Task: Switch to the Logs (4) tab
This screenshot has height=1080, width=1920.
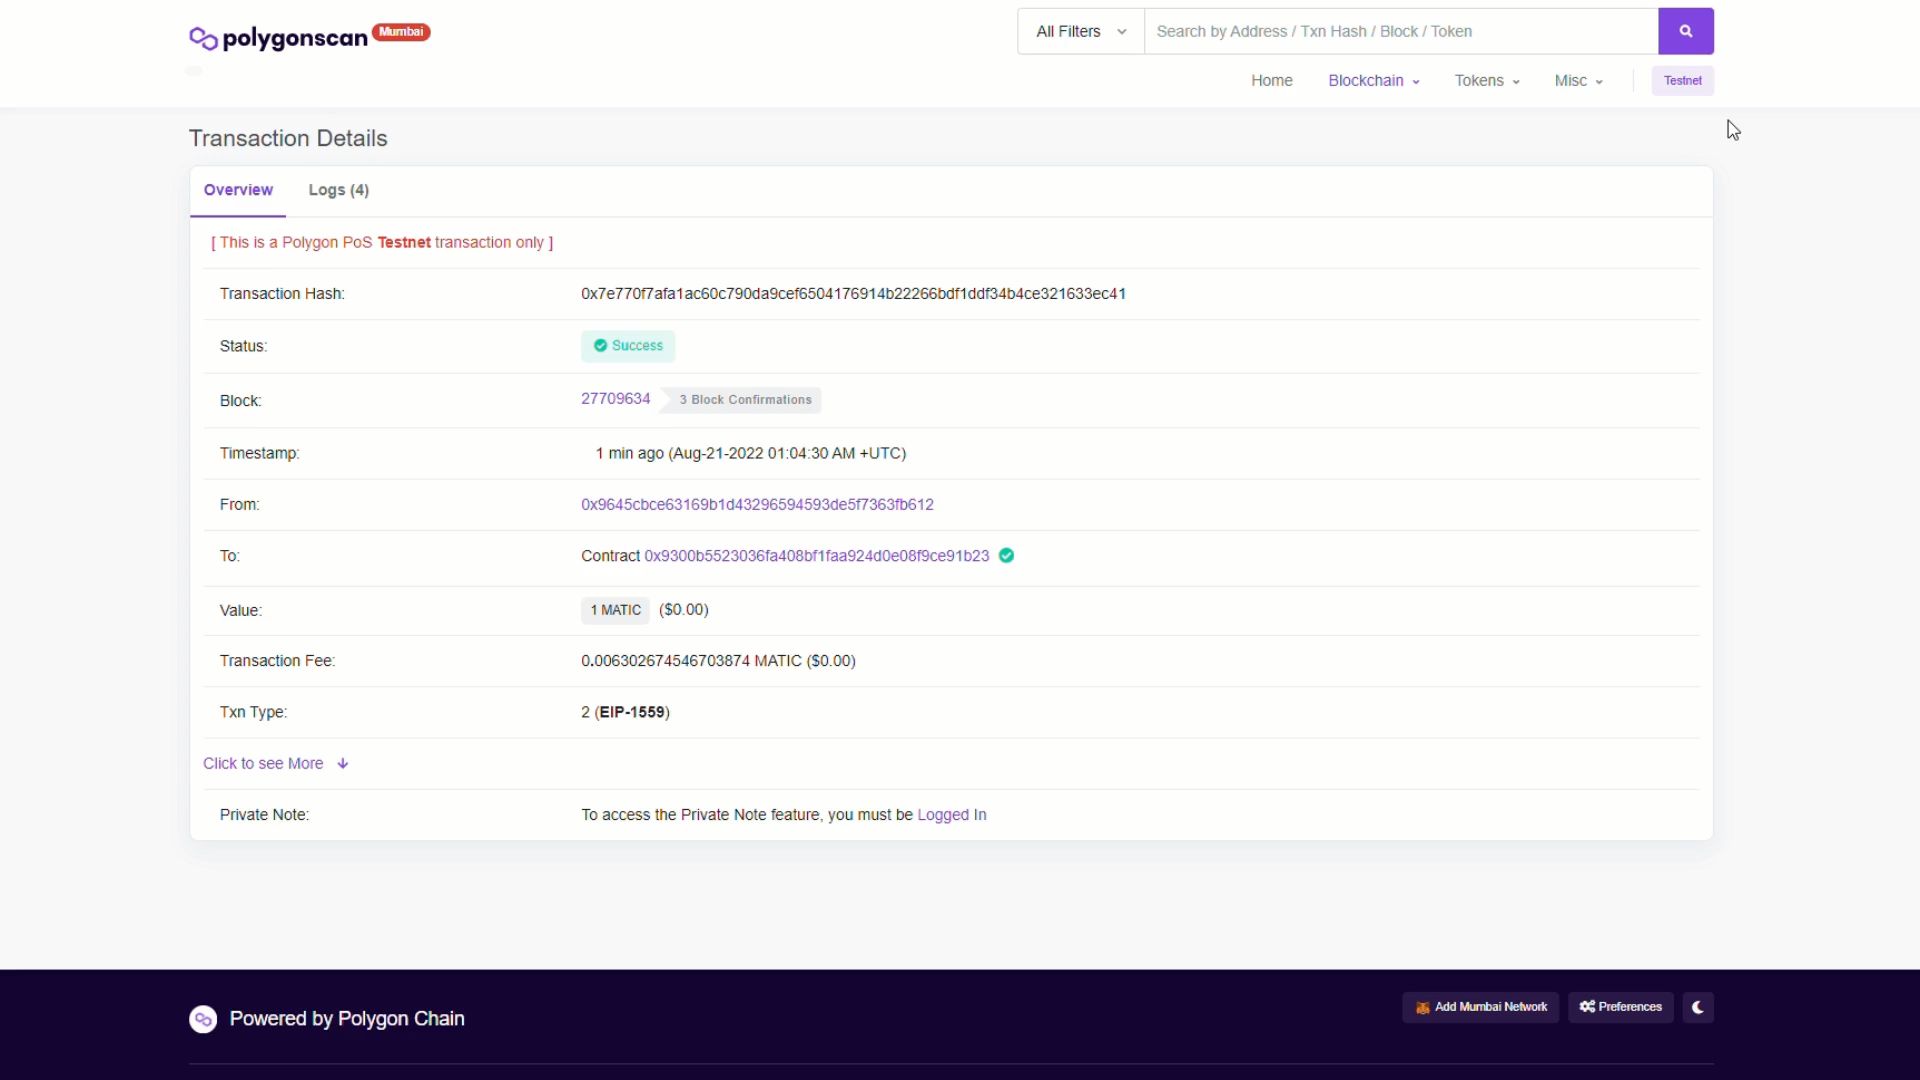Action: point(339,190)
